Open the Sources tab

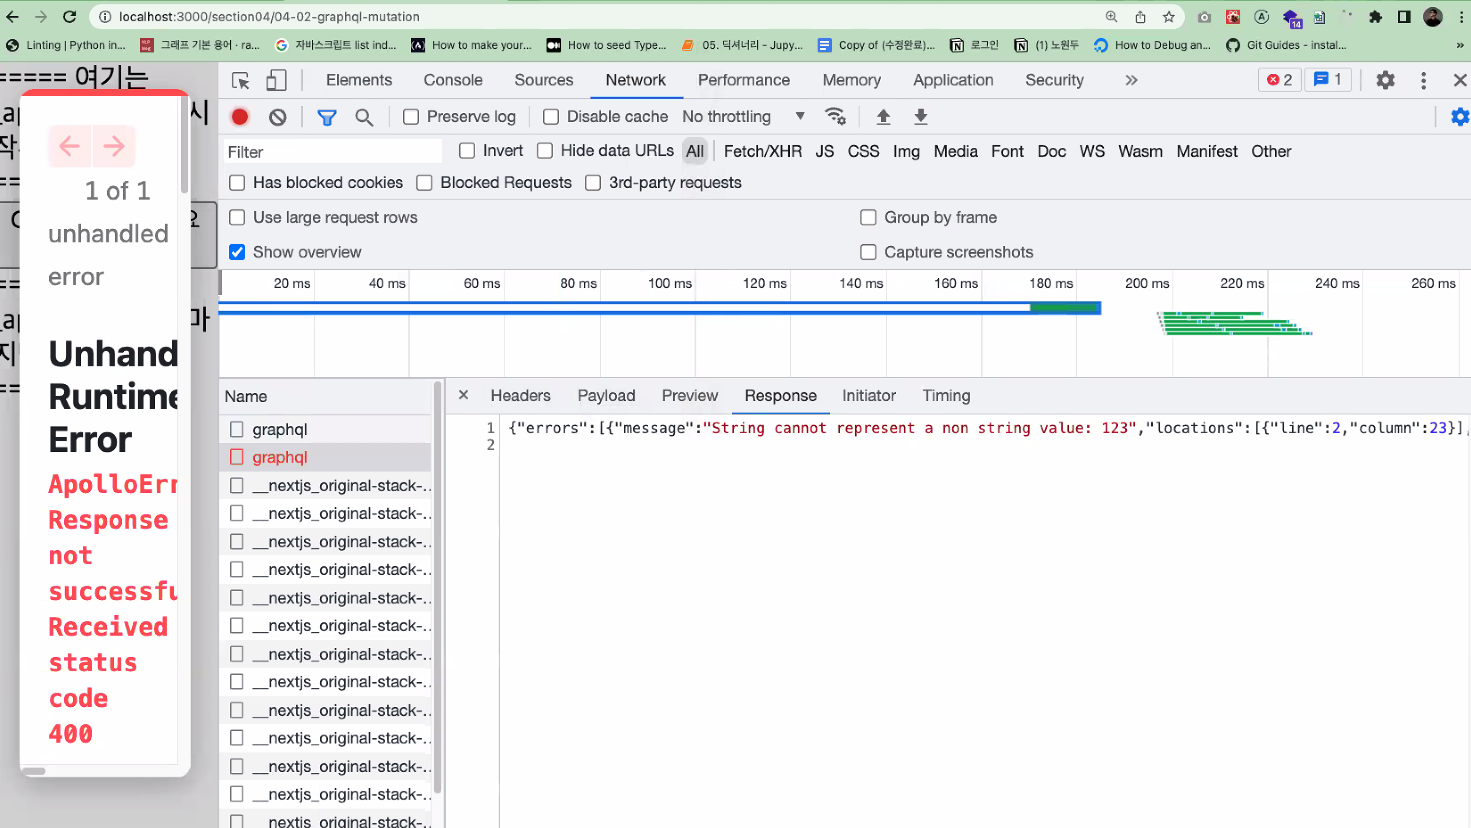pos(544,80)
